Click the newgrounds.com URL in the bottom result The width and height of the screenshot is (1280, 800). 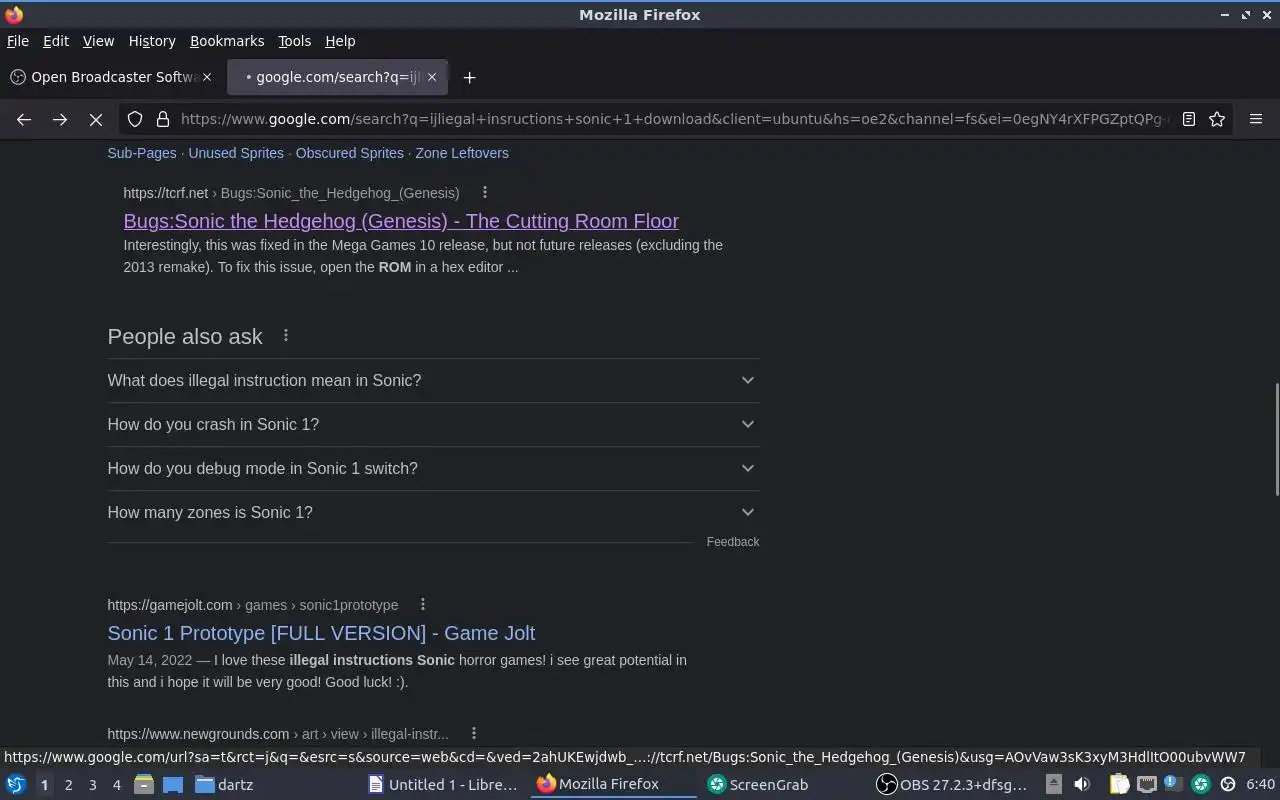(278, 734)
